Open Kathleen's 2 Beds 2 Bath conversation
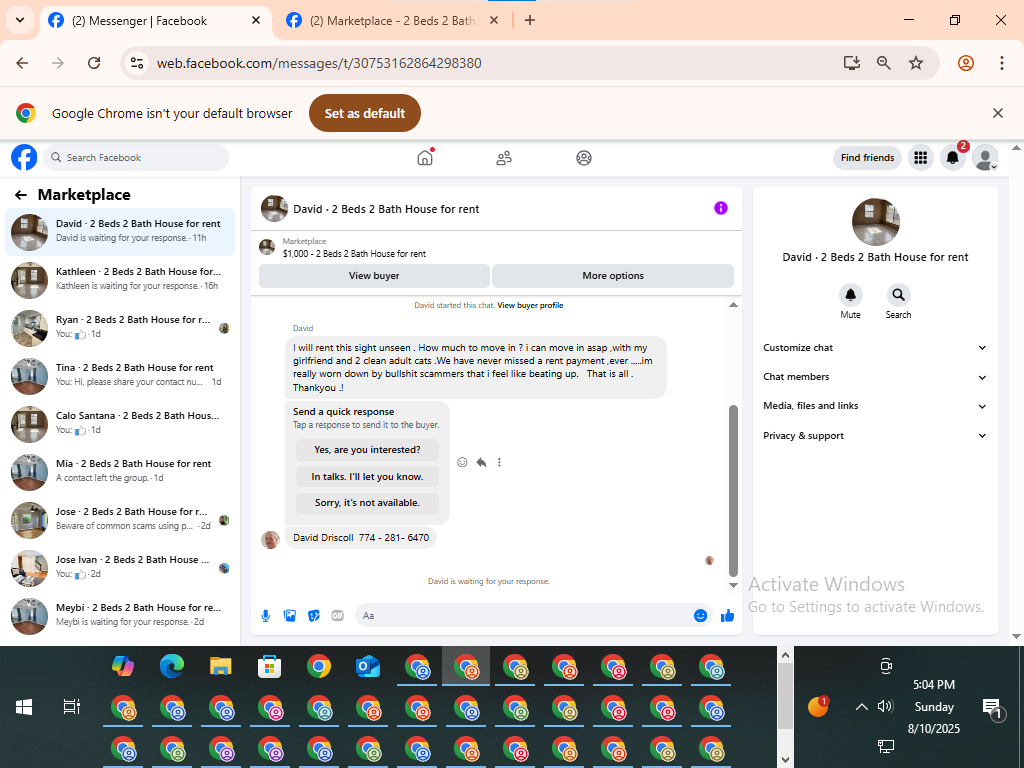1024x768 pixels. pyautogui.click(x=120, y=280)
